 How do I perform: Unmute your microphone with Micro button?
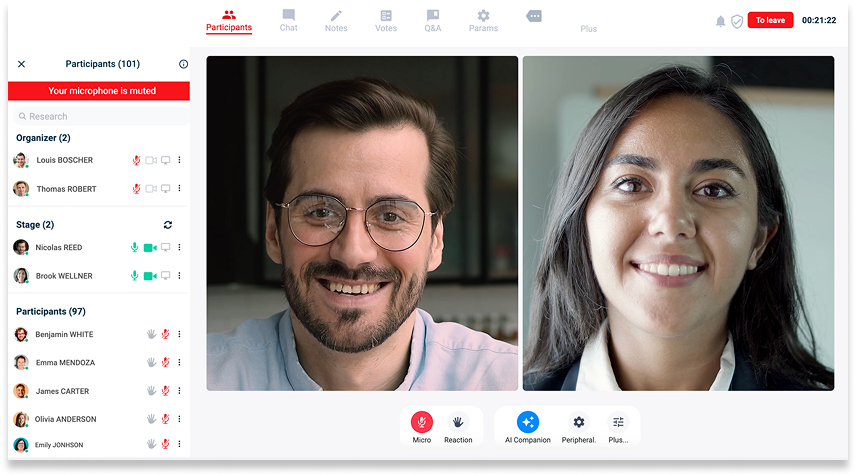tap(422, 423)
